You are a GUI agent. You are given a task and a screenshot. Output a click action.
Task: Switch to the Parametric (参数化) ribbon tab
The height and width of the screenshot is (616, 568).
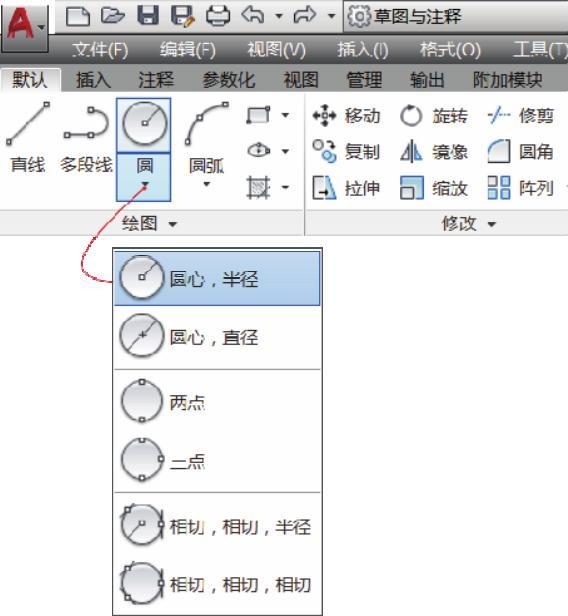[x=229, y=80]
